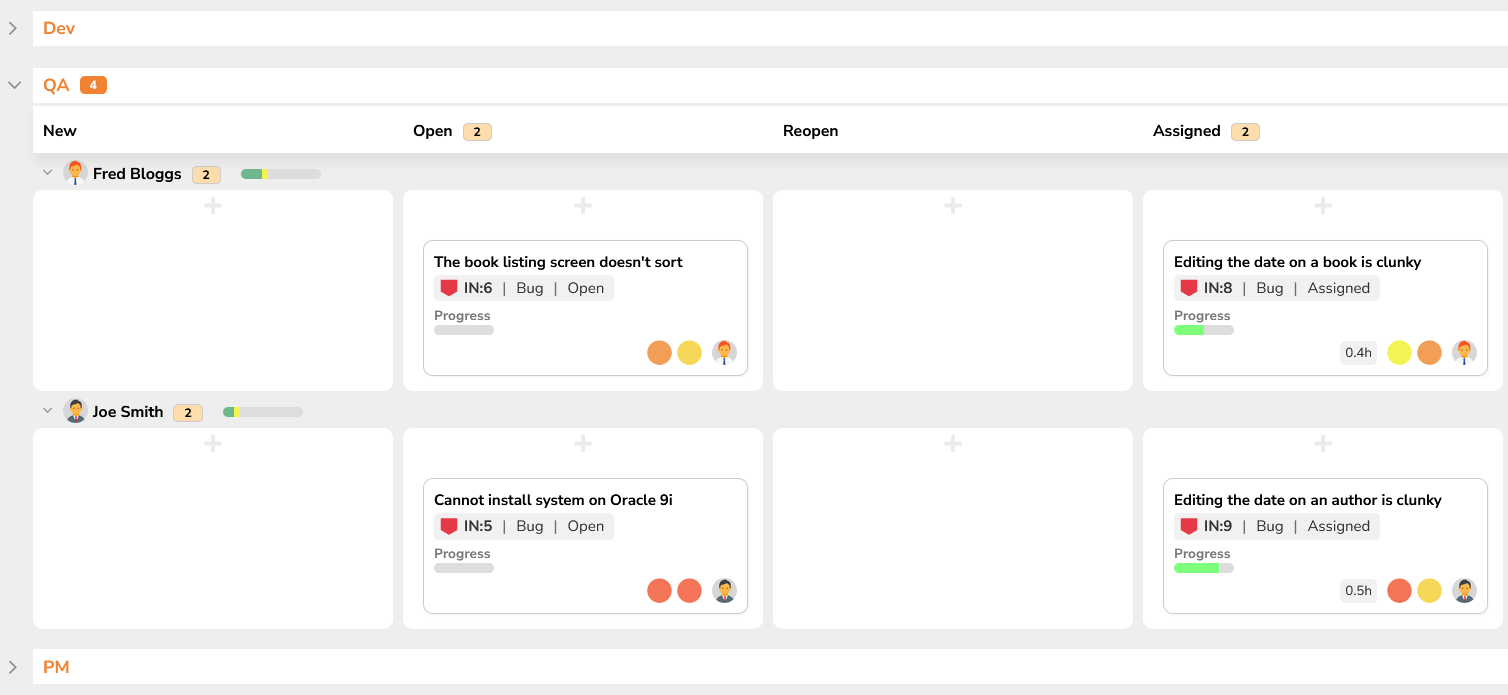Expand the PM section
Viewport: 1508px width, 695px height.
tap(13, 667)
